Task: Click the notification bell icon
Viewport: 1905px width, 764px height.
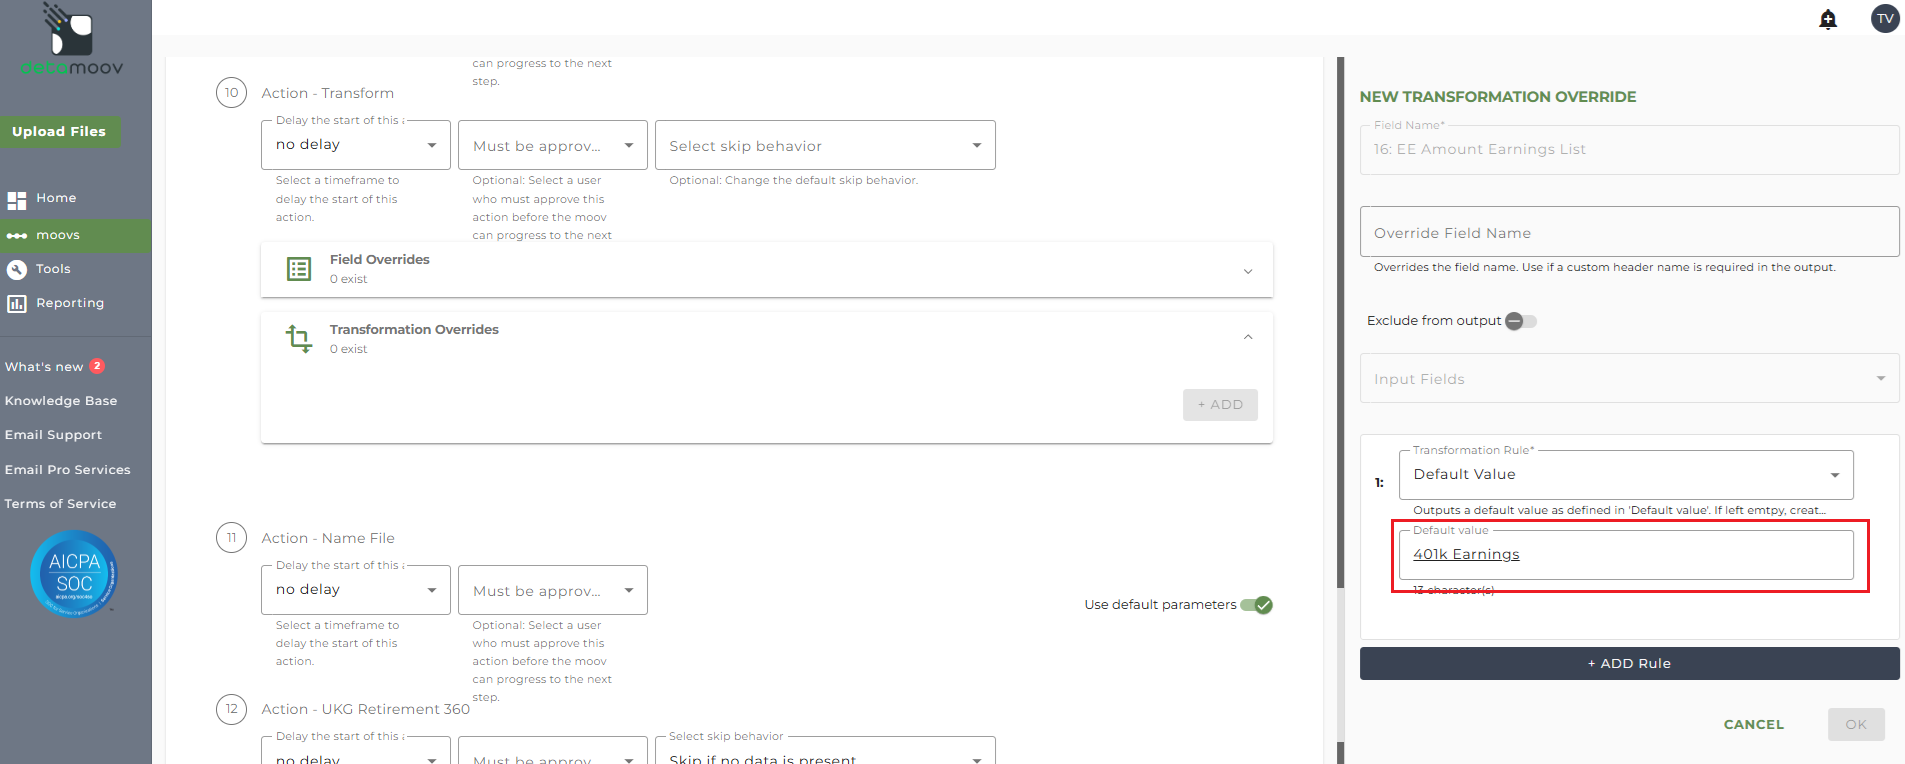Action: (1828, 19)
